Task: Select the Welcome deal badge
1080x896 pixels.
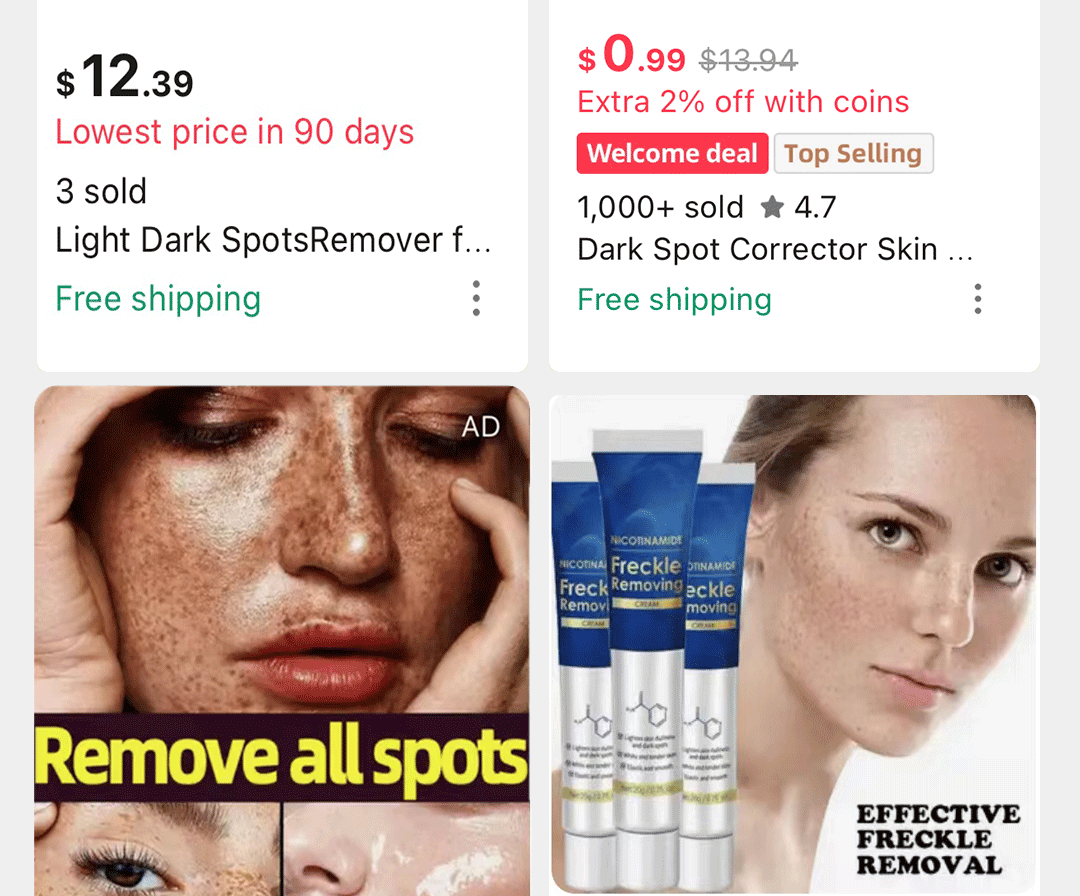Action: [672, 153]
